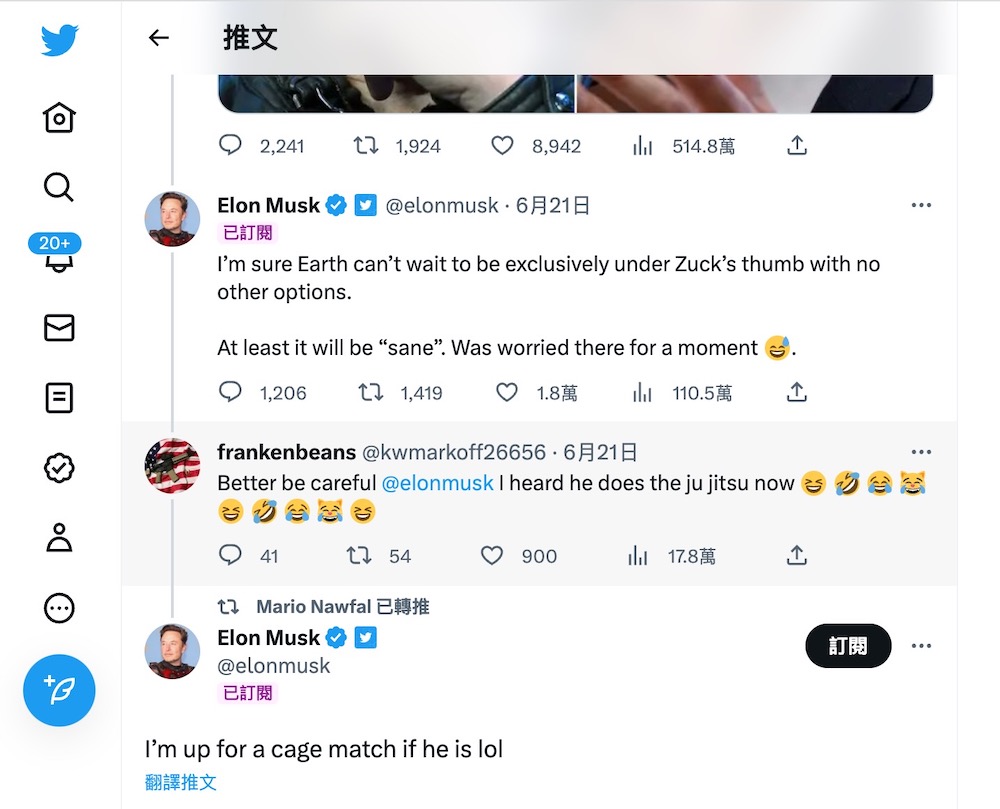The image size is (1000, 809).
Task: Open more options on Elon's June 21 tweet
Action: pyautogui.click(x=921, y=205)
